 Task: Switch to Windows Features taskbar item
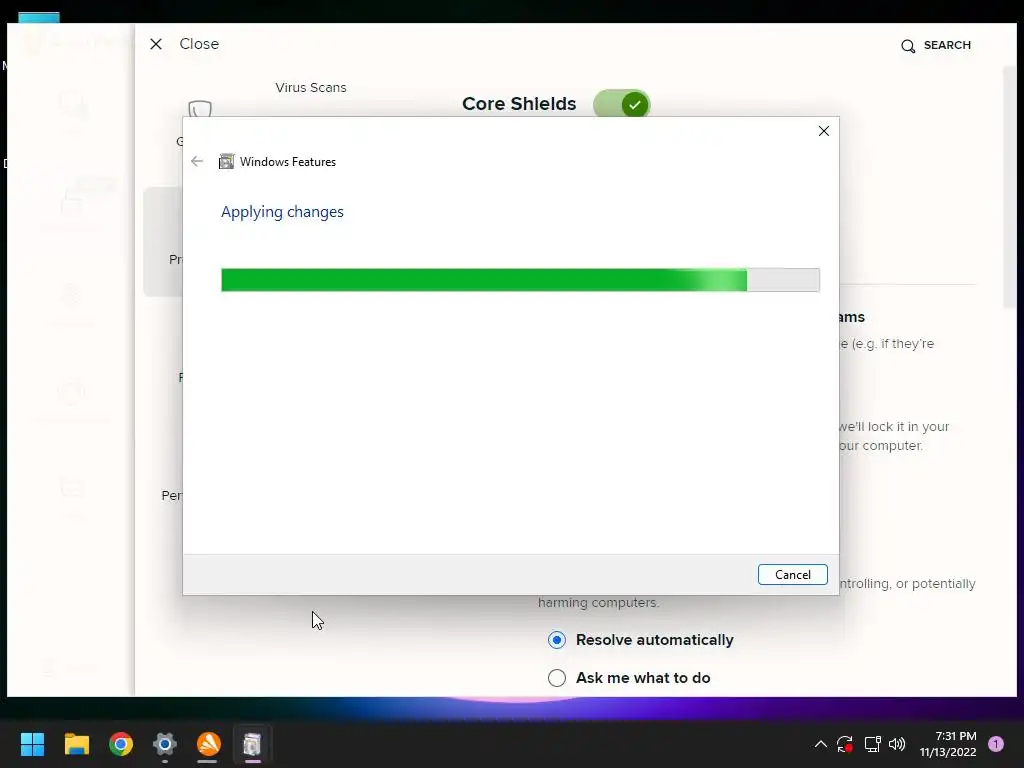(252, 744)
